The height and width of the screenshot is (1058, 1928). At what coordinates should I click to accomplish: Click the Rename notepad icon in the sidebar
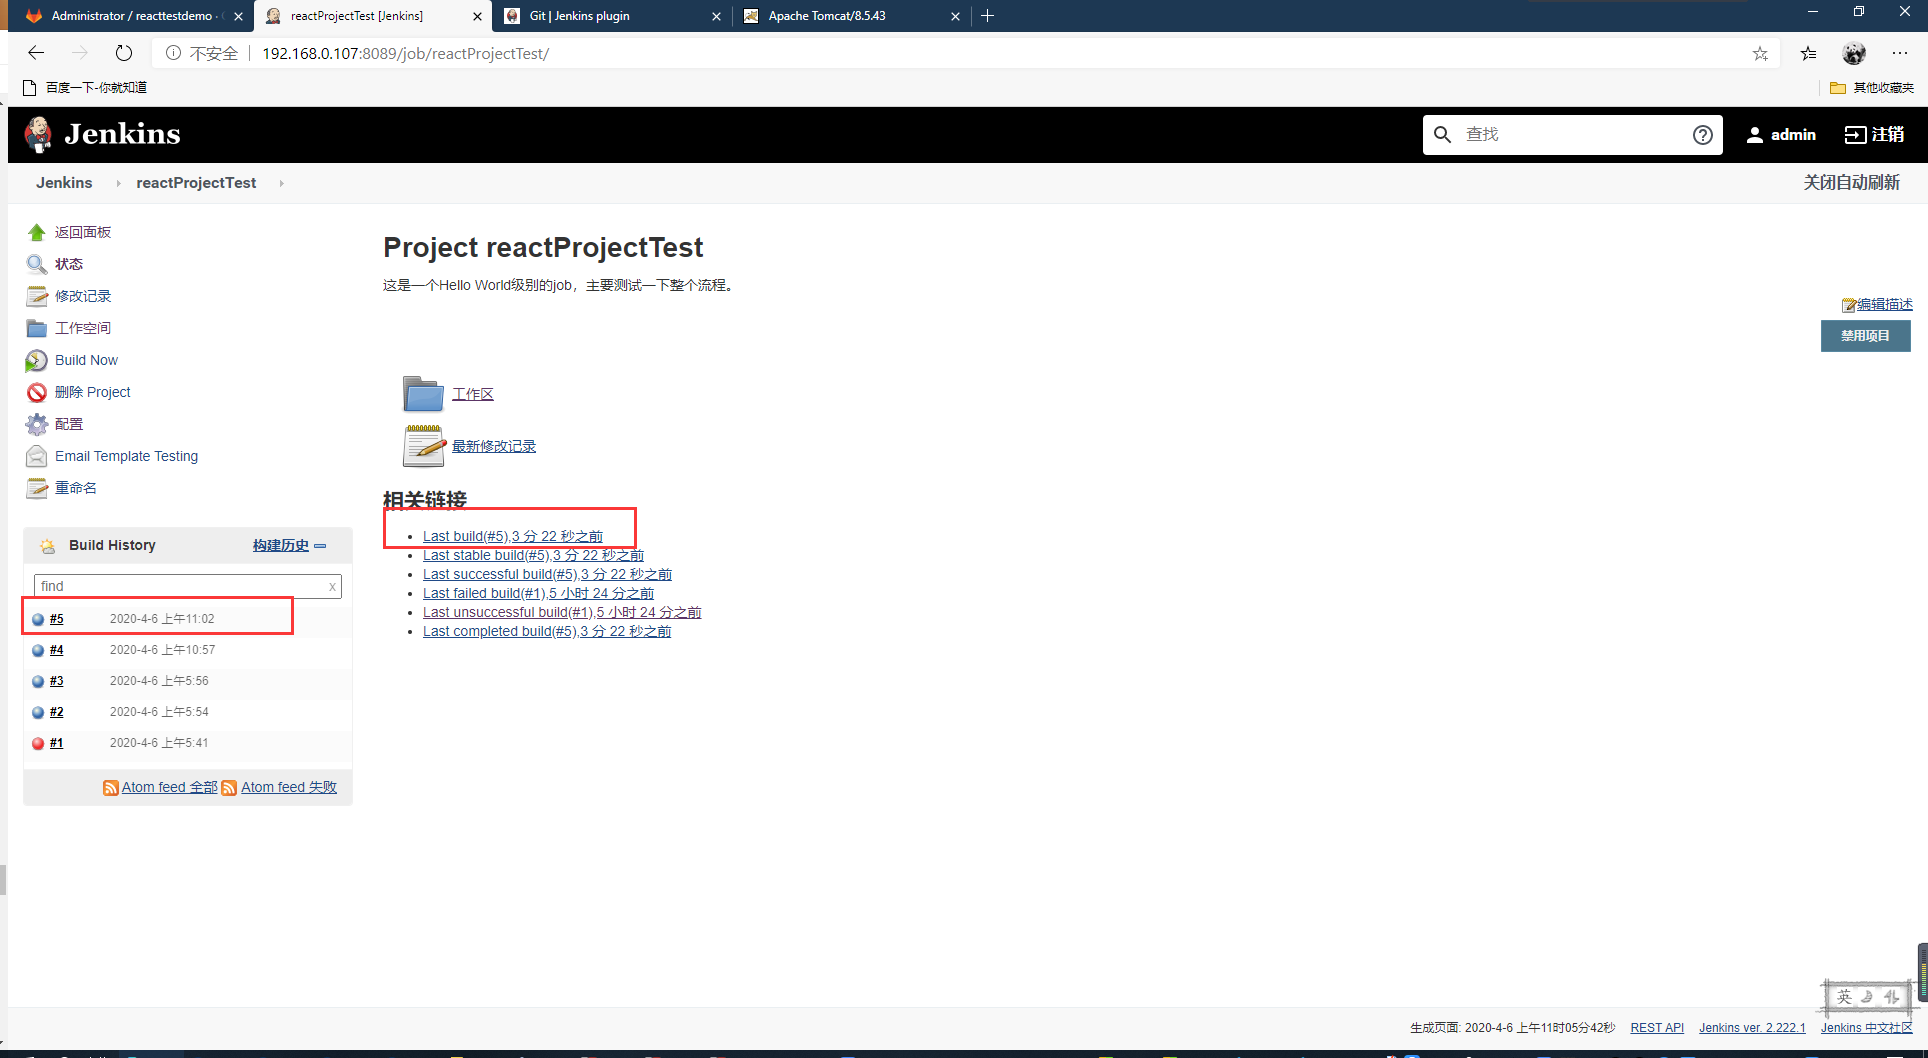point(37,488)
